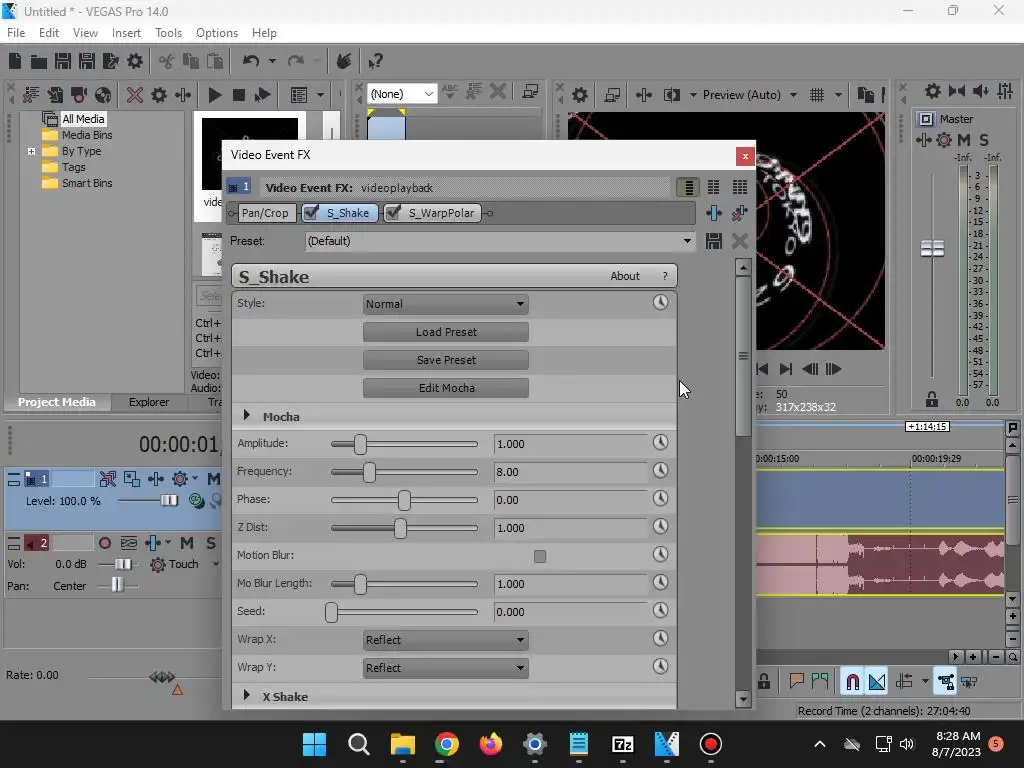Expand the By Type tree node
Screen dimensions: 1024x768
[31, 151]
